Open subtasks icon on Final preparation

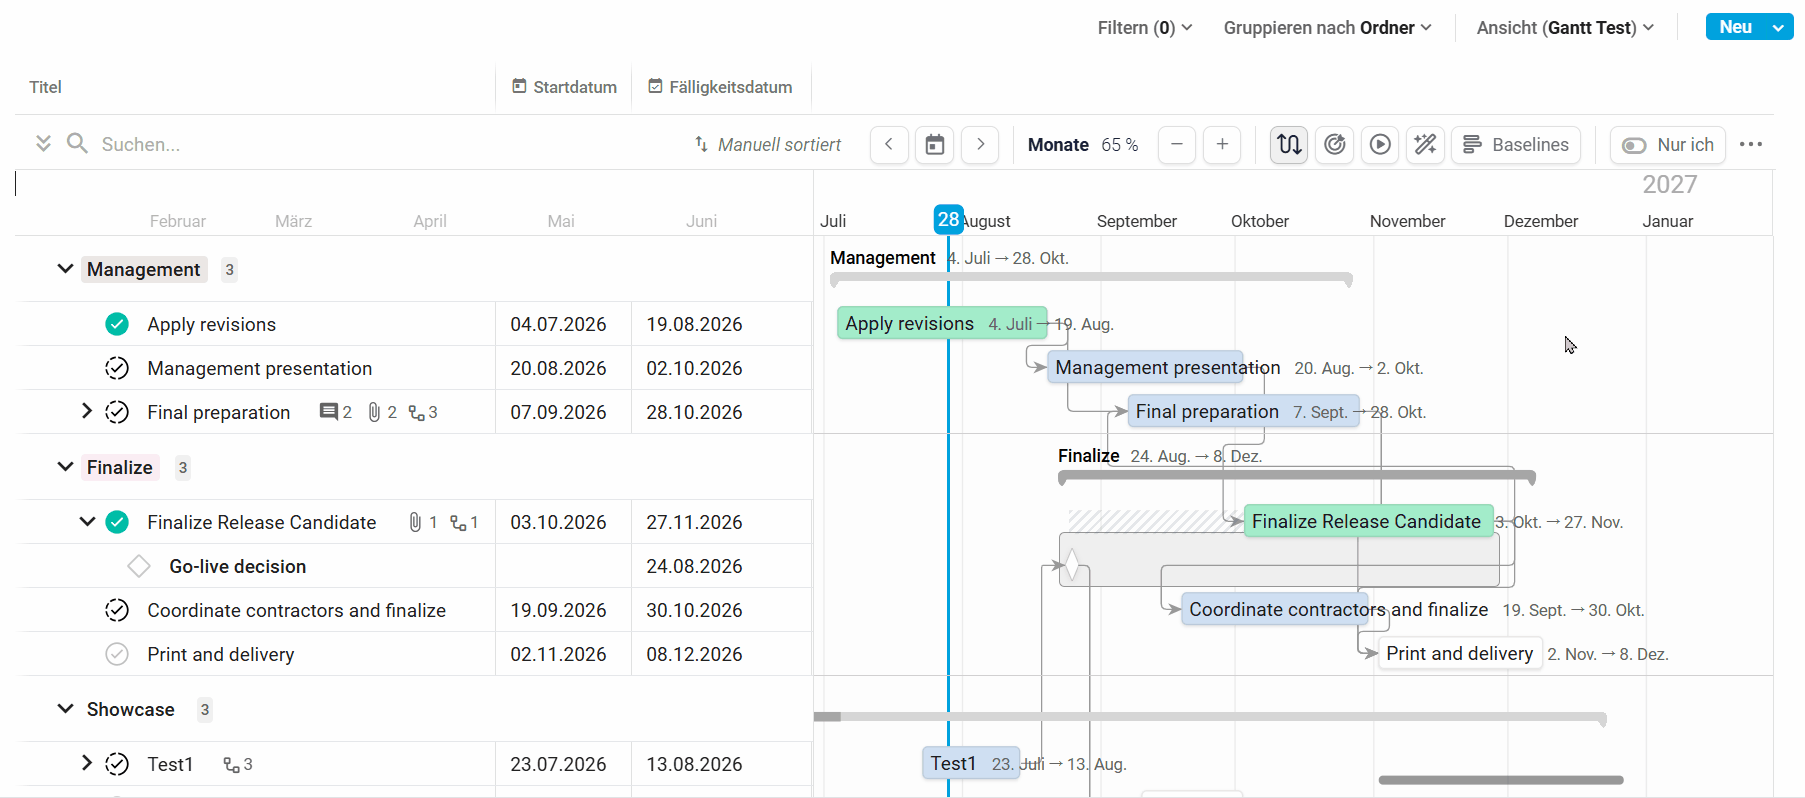click(x=416, y=412)
